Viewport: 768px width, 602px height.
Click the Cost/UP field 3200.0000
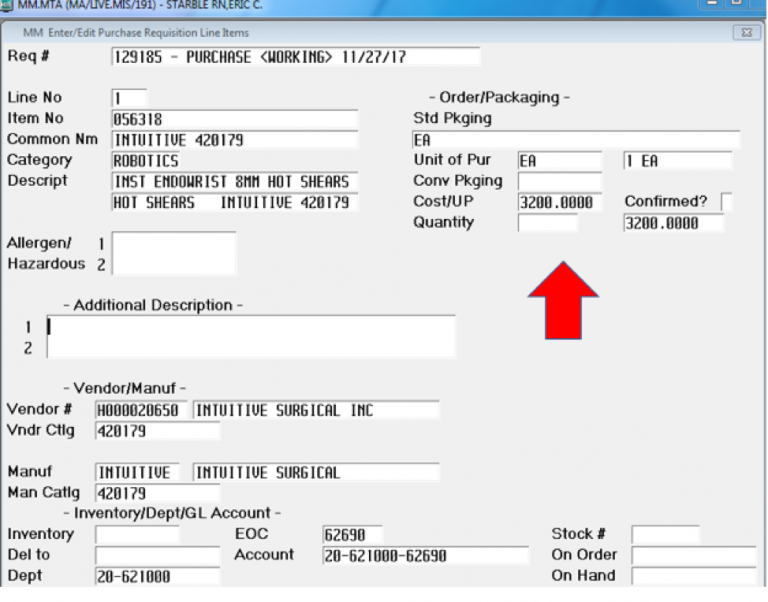tap(560, 202)
